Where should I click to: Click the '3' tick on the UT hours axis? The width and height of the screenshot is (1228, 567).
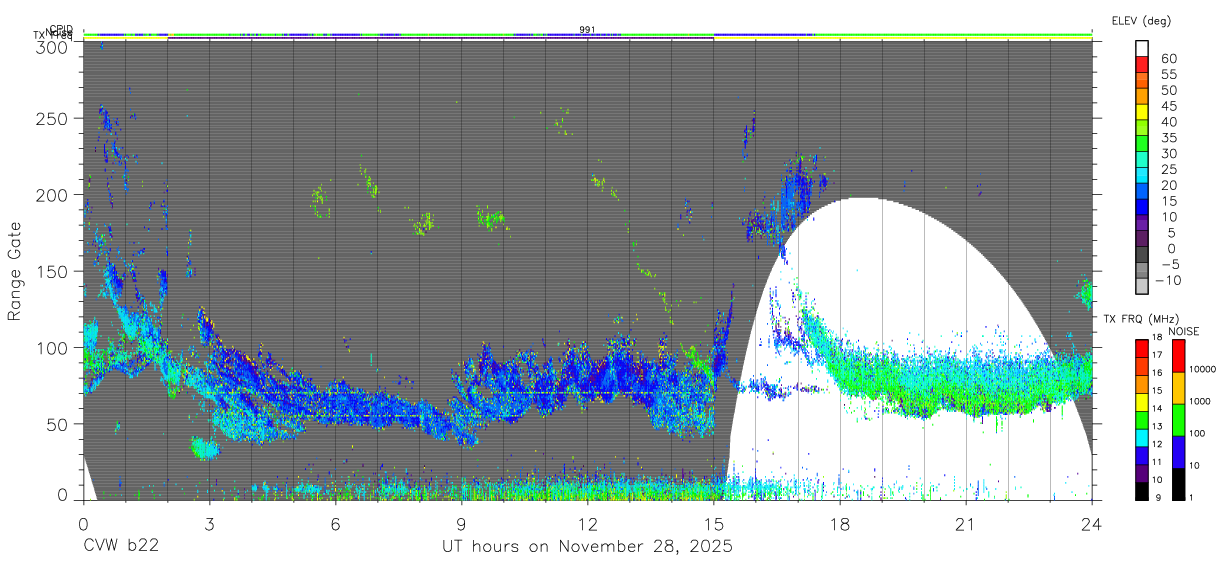(x=209, y=524)
